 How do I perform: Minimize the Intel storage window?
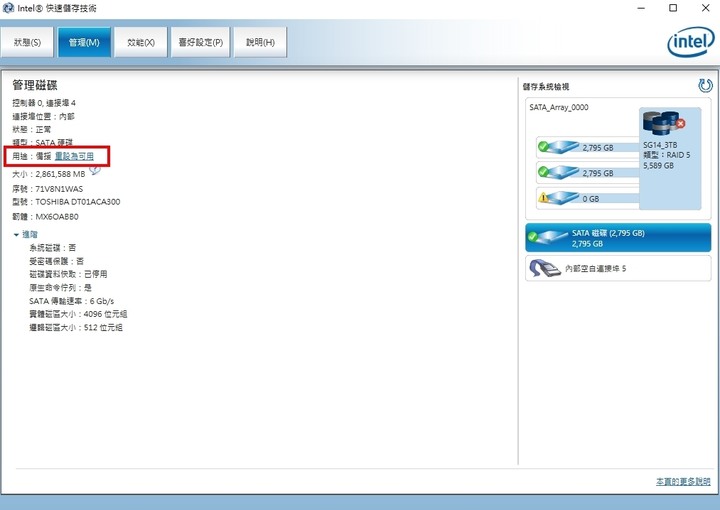tap(641, 8)
